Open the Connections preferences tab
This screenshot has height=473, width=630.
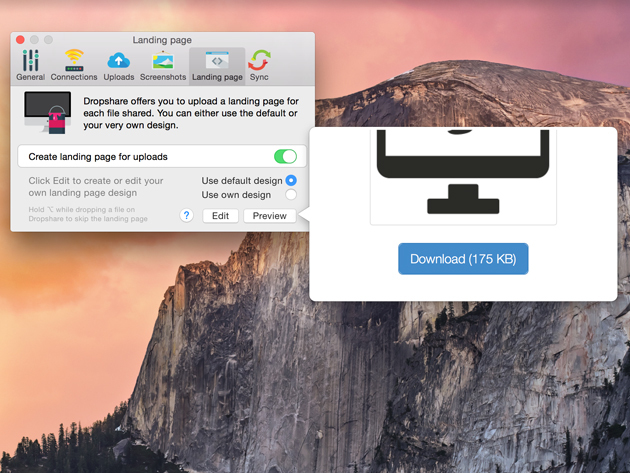(74, 65)
